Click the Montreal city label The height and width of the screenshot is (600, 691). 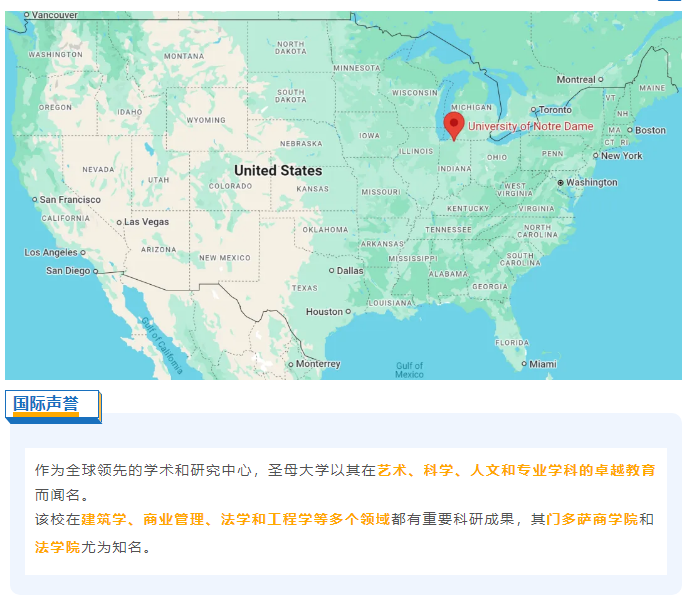pos(576,80)
